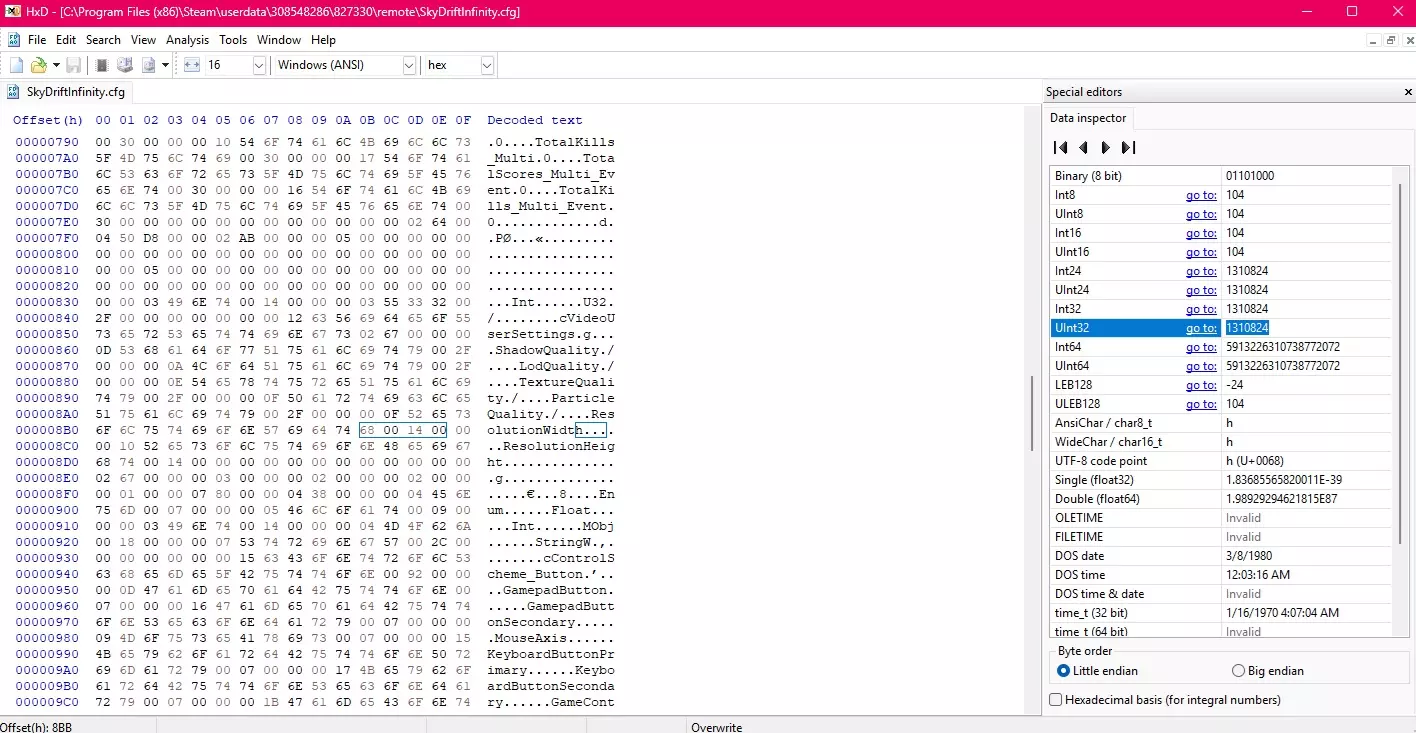Click 'go to:' link for Int64
The width and height of the screenshot is (1416, 733).
pos(1201,347)
